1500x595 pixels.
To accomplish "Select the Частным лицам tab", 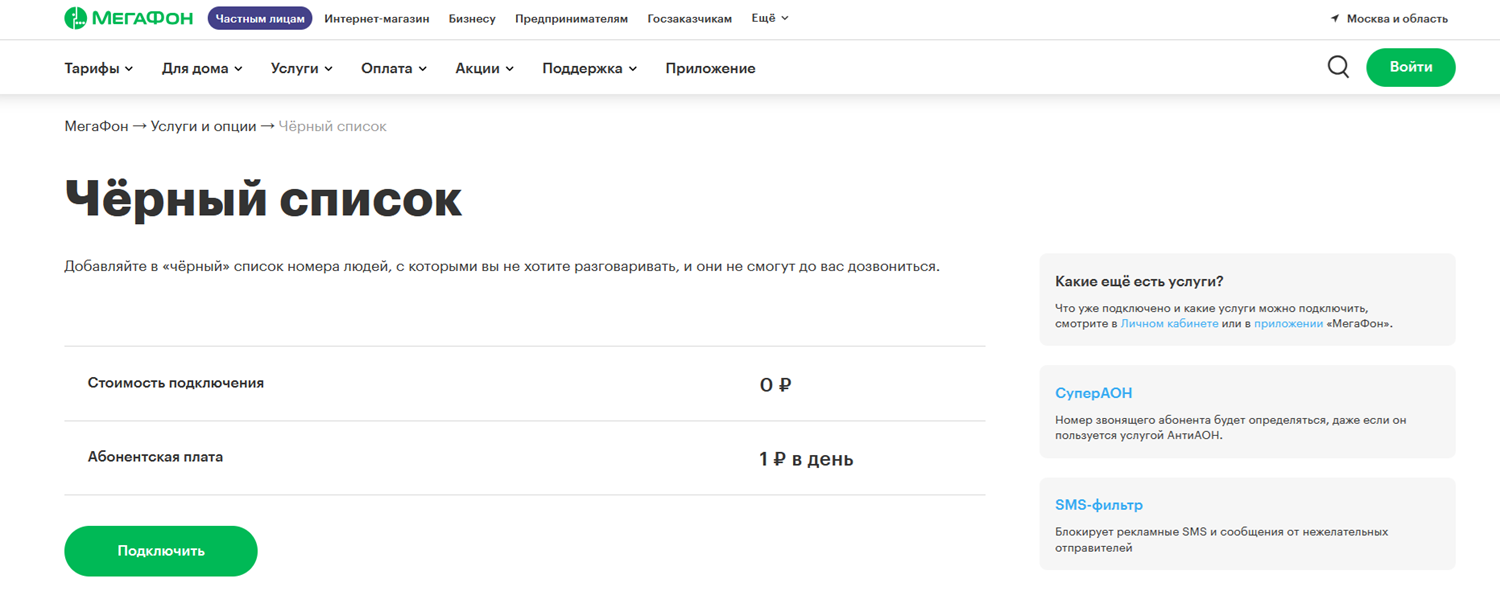I will pyautogui.click(x=260, y=18).
